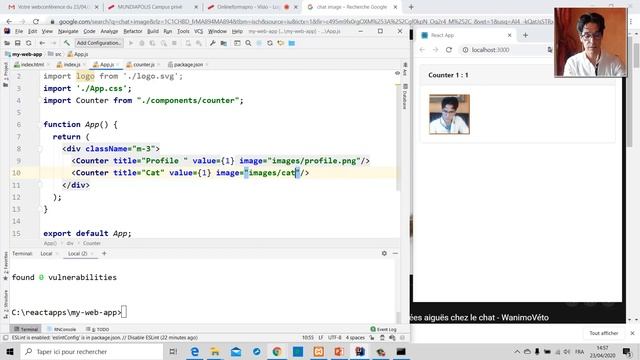Click my-web-app breadcrumb in navigation bar
Viewport: 640px width, 360px height.
[24, 54]
